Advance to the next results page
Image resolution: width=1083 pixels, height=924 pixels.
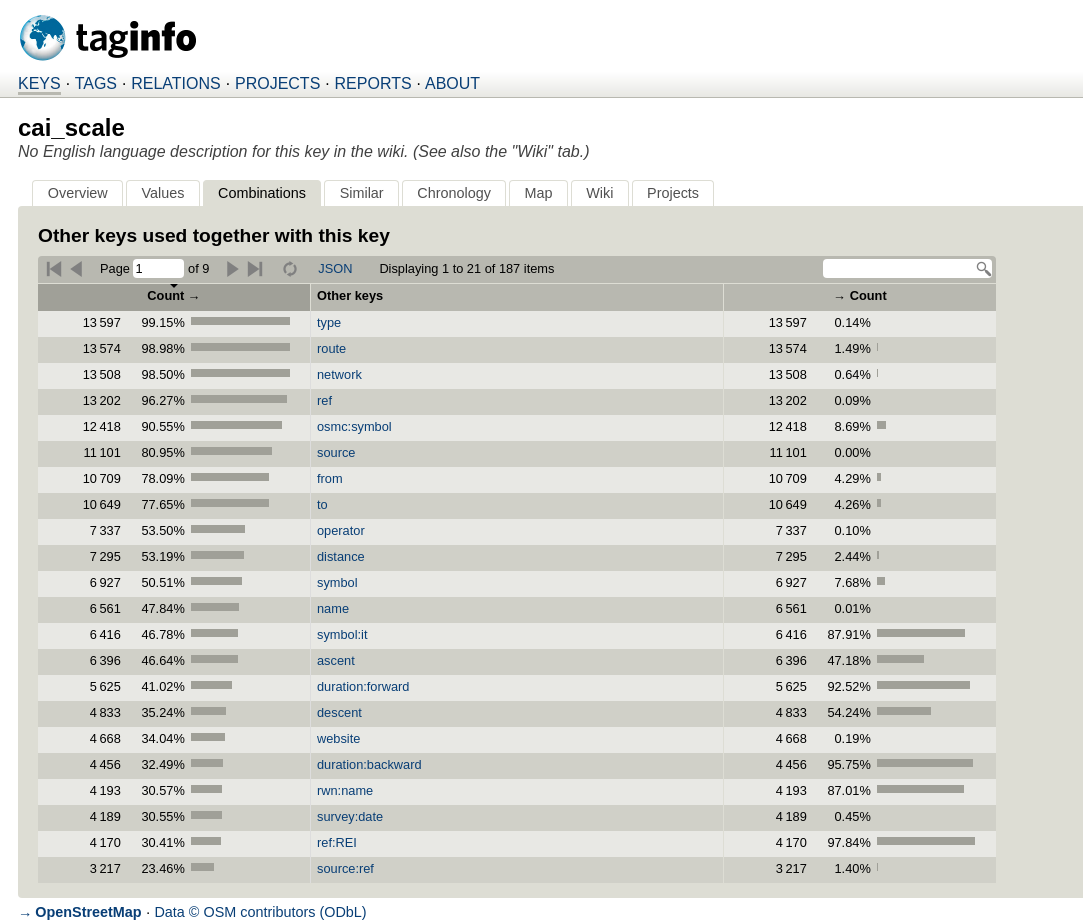tap(232, 268)
